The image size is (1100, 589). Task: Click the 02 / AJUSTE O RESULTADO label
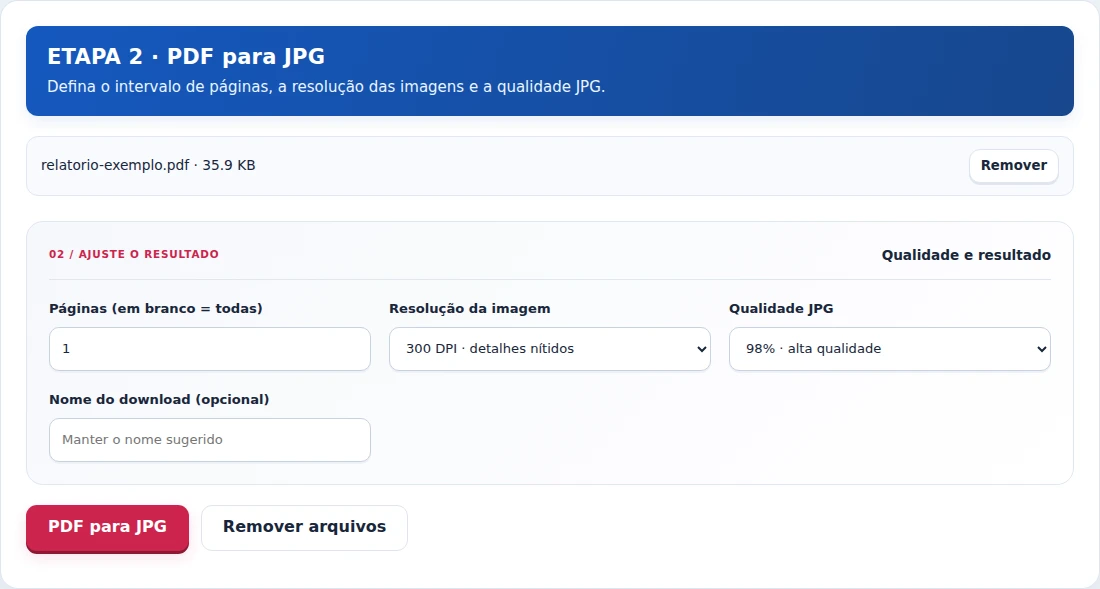134,254
